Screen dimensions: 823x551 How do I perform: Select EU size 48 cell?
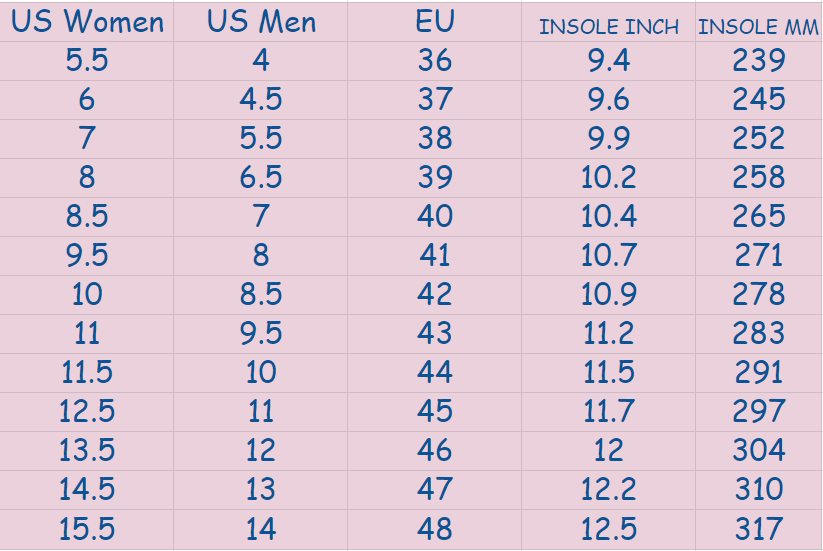tap(435, 529)
